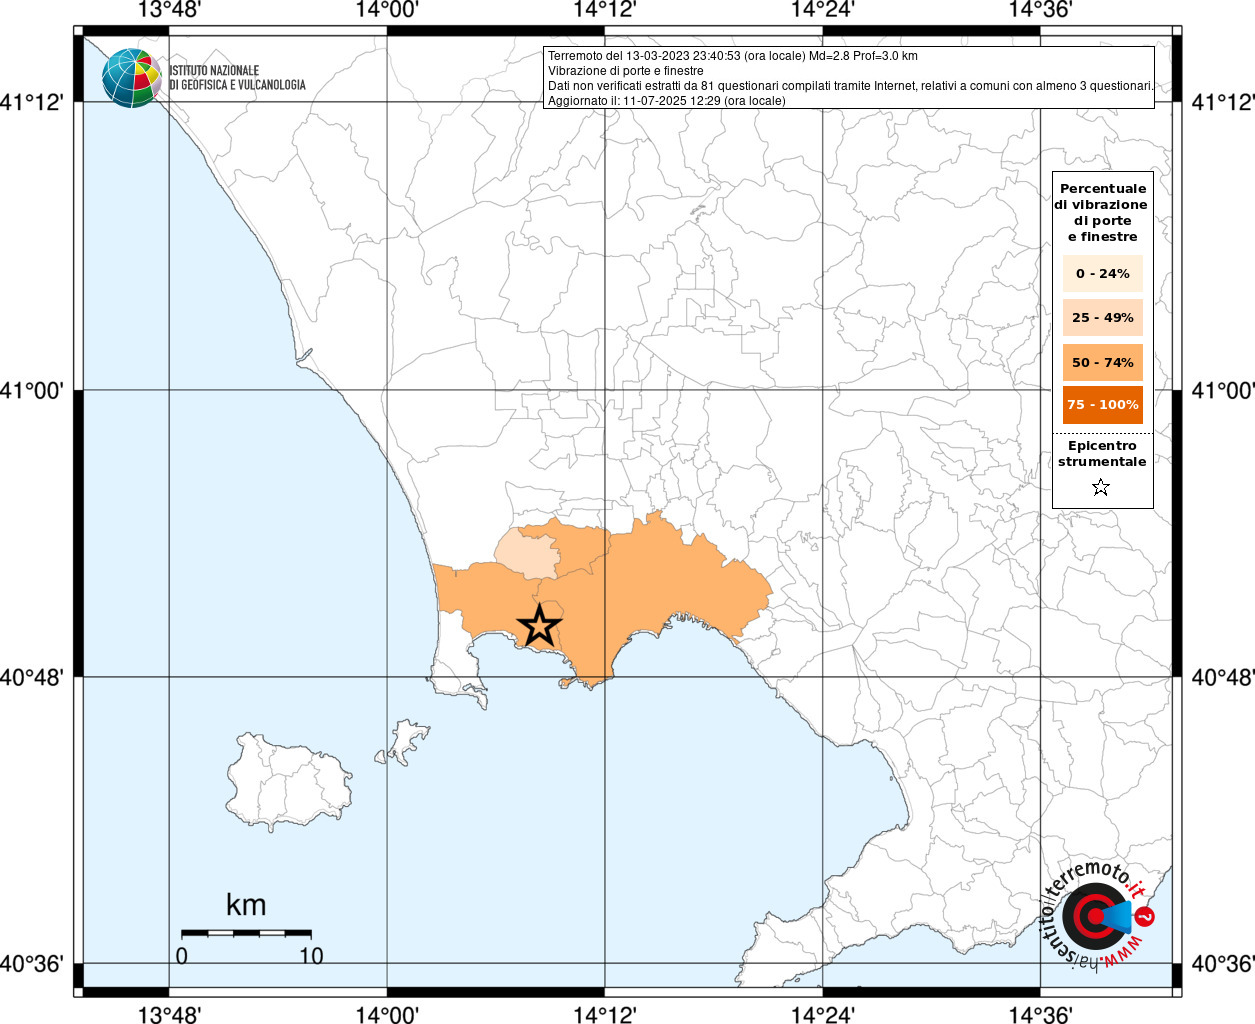This screenshot has height=1024, width=1255.
Task: Click the 'Aggiornato il: 11-07-2025 12:29' line
Action: click(667, 101)
